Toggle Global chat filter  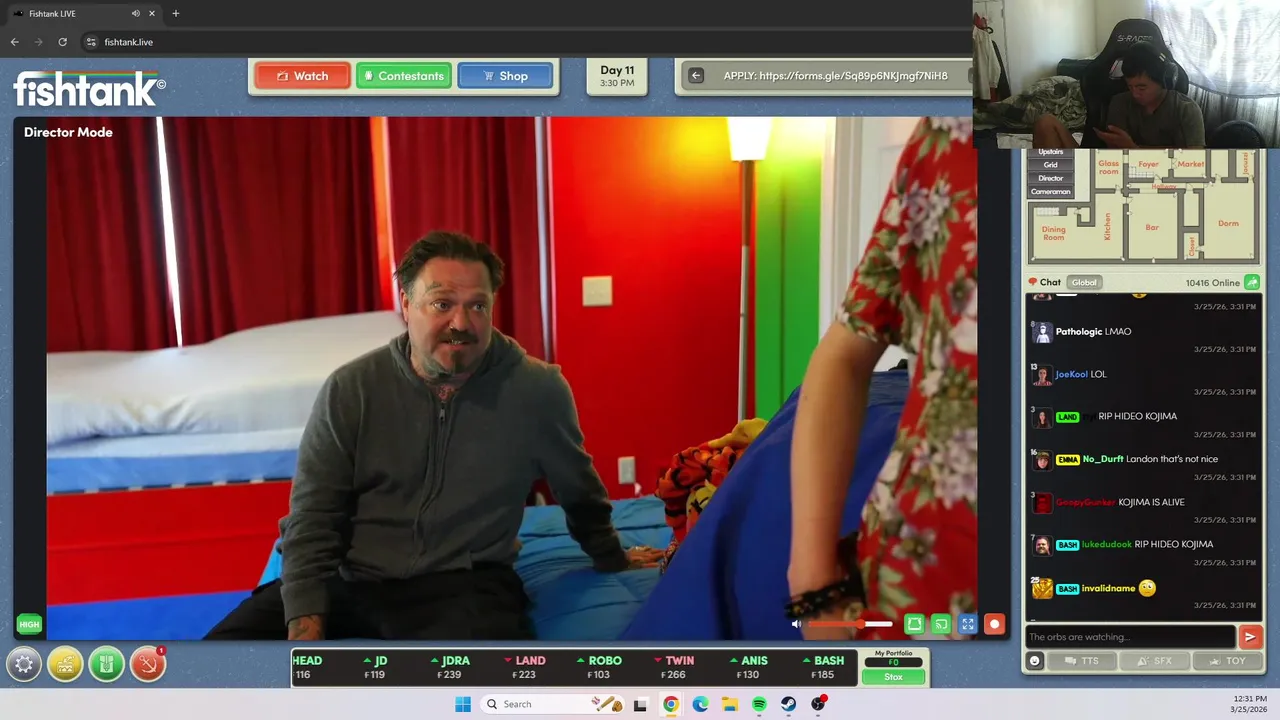click(x=1084, y=282)
